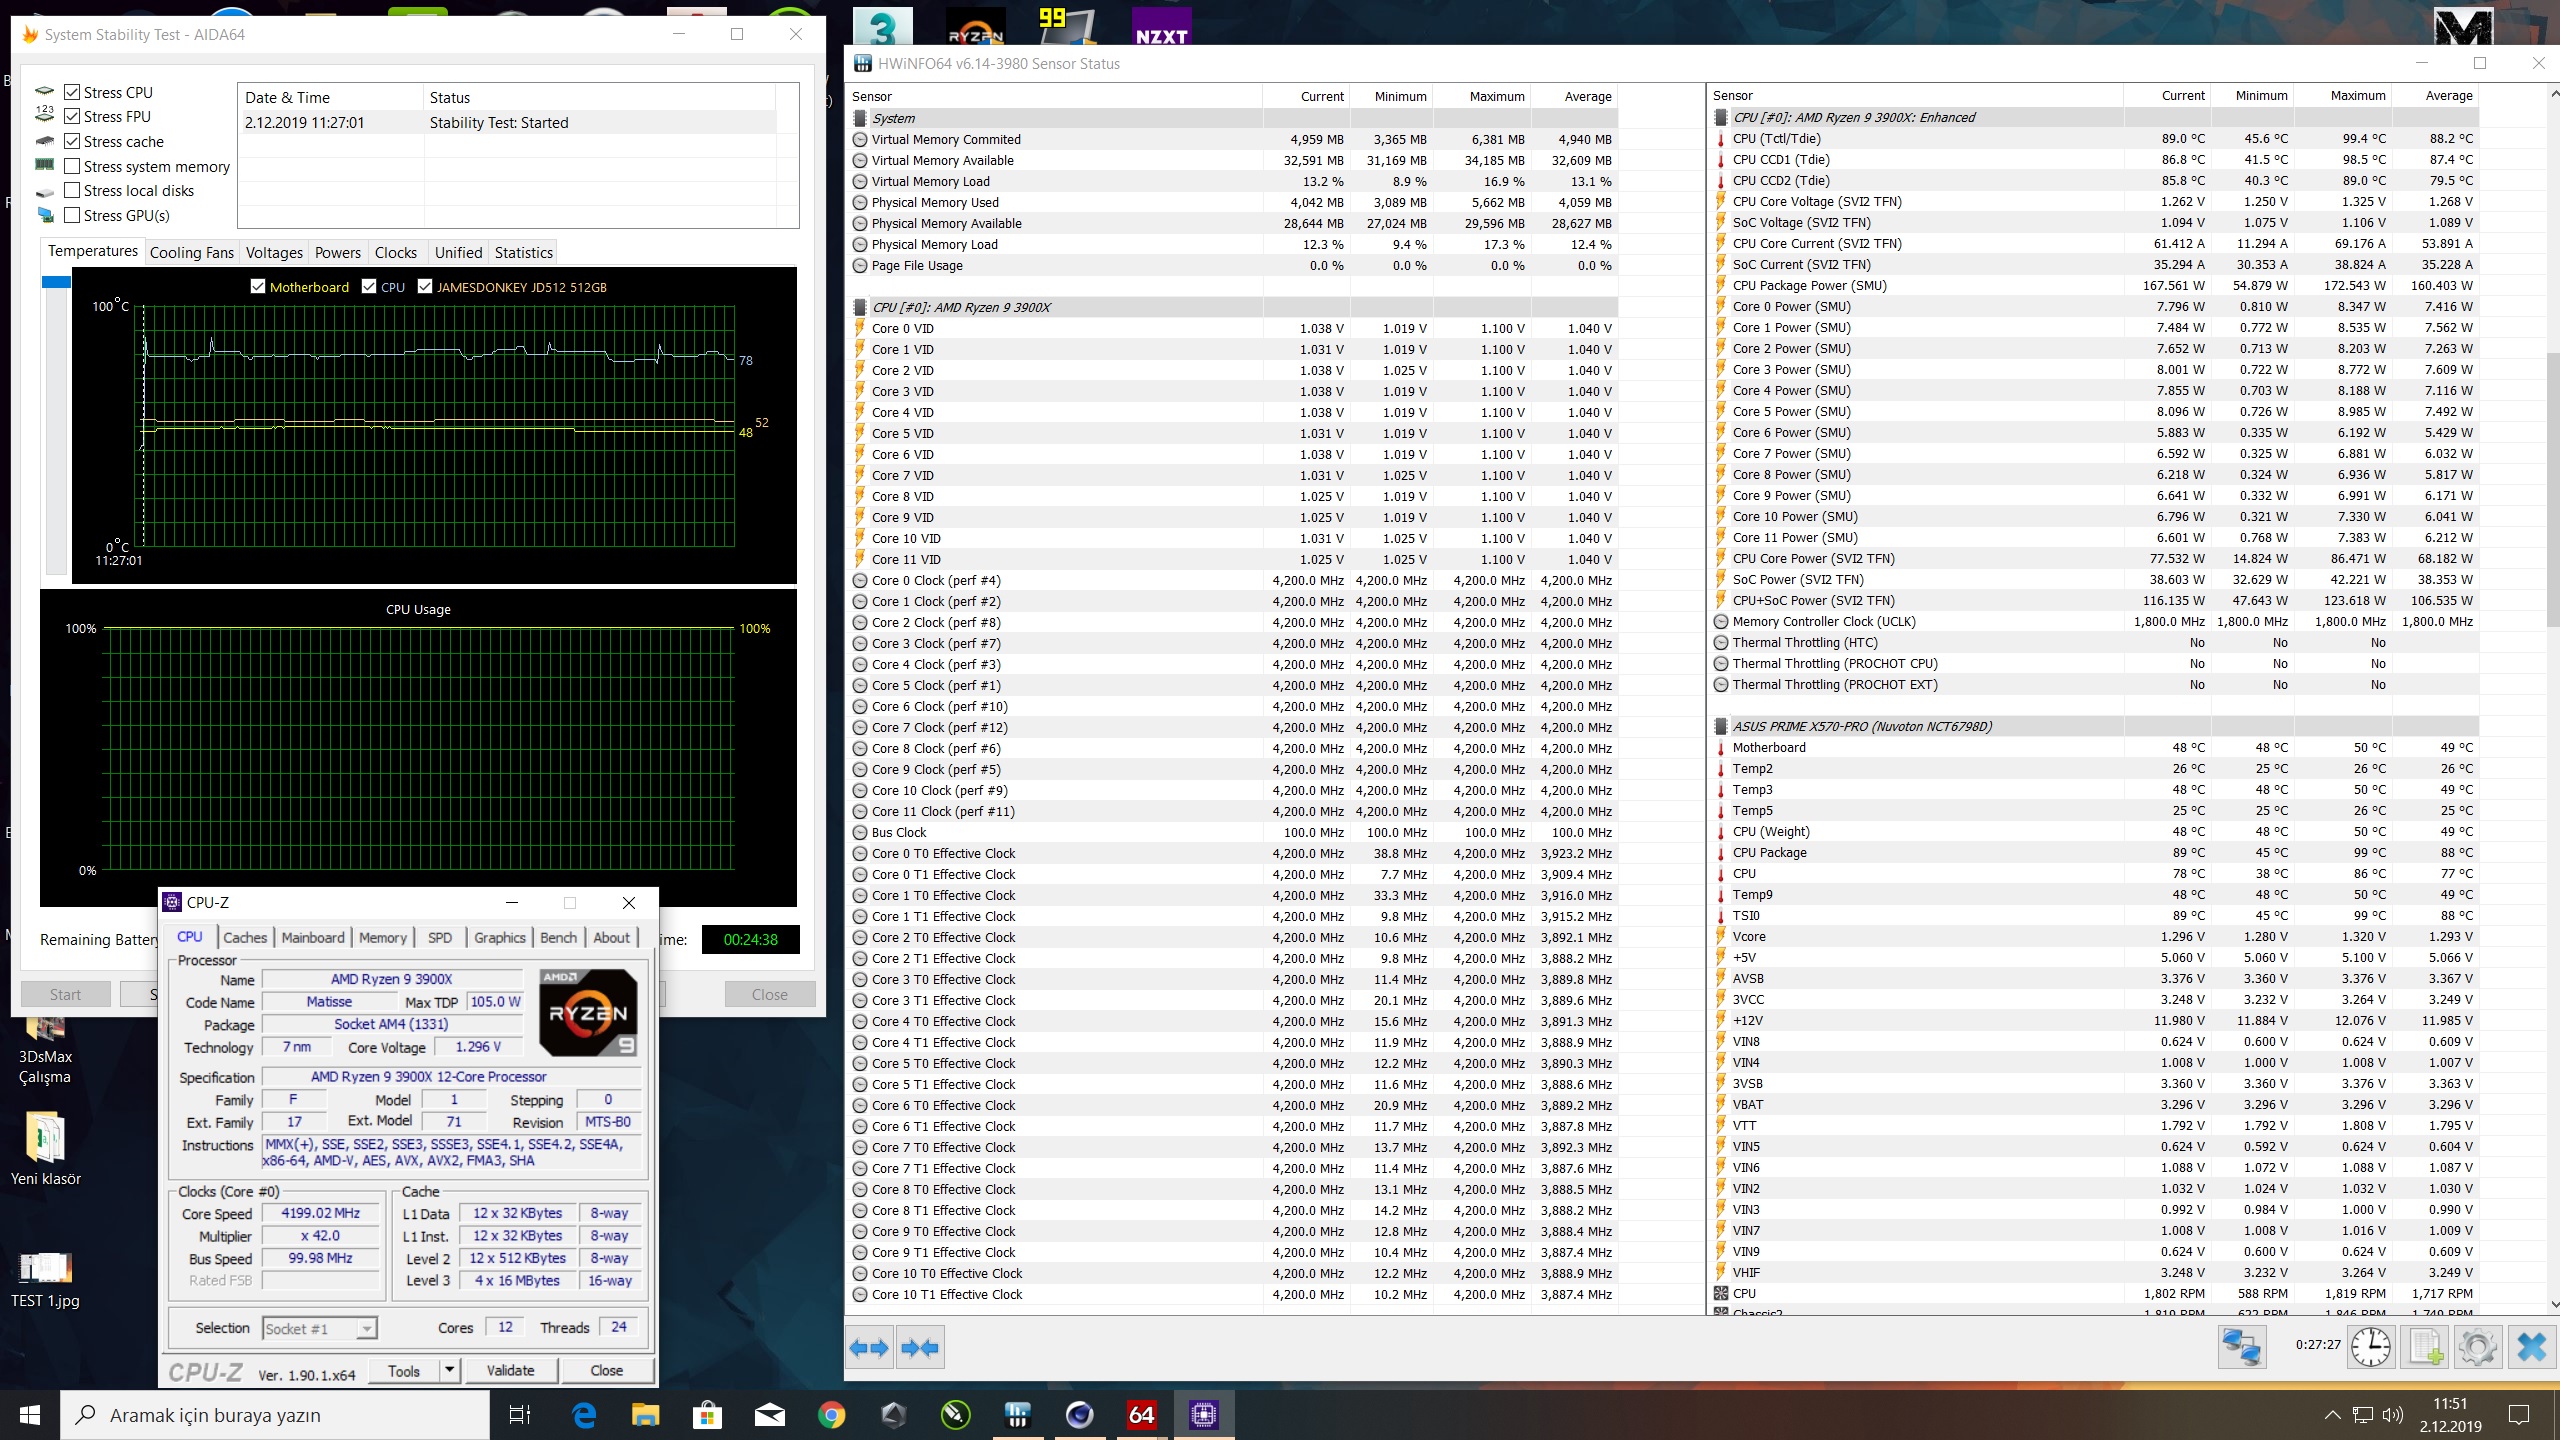Click the HWiNFO reset clock icon

[x=2370, y=1347]
